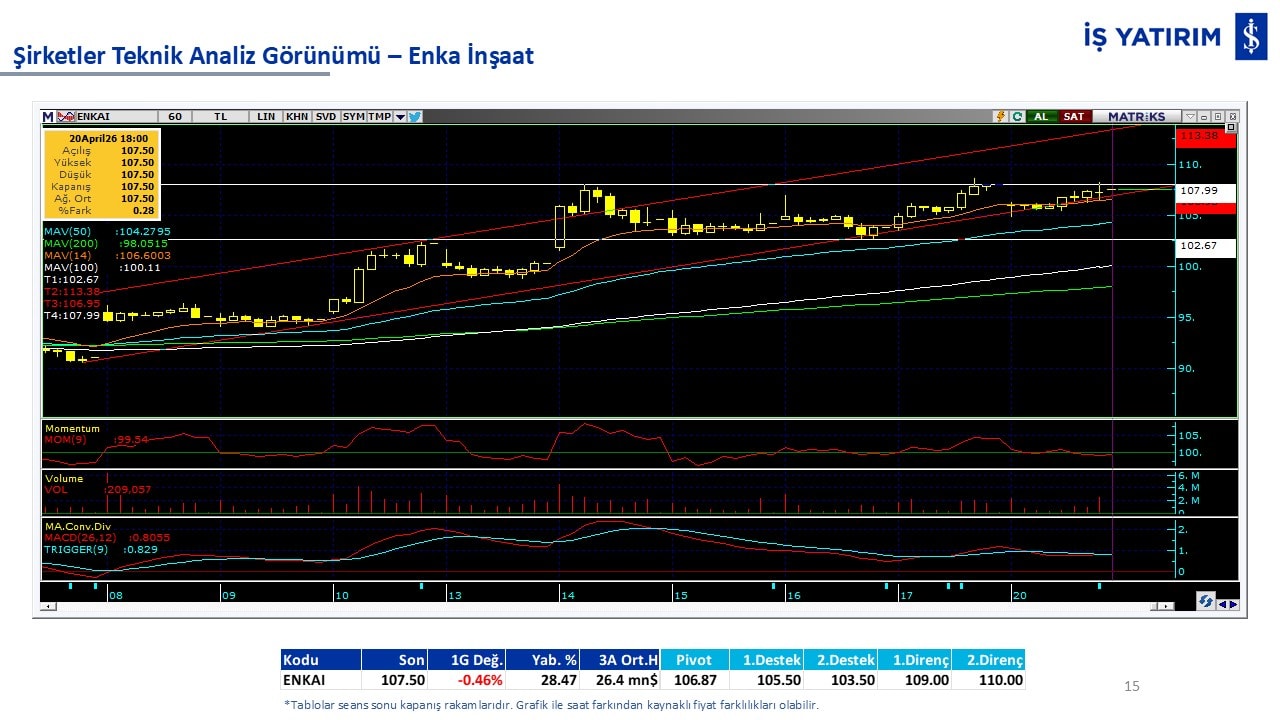The image size is (1280, 720).
Task: Open the 60 period selector
Action: tap(175, 117)
